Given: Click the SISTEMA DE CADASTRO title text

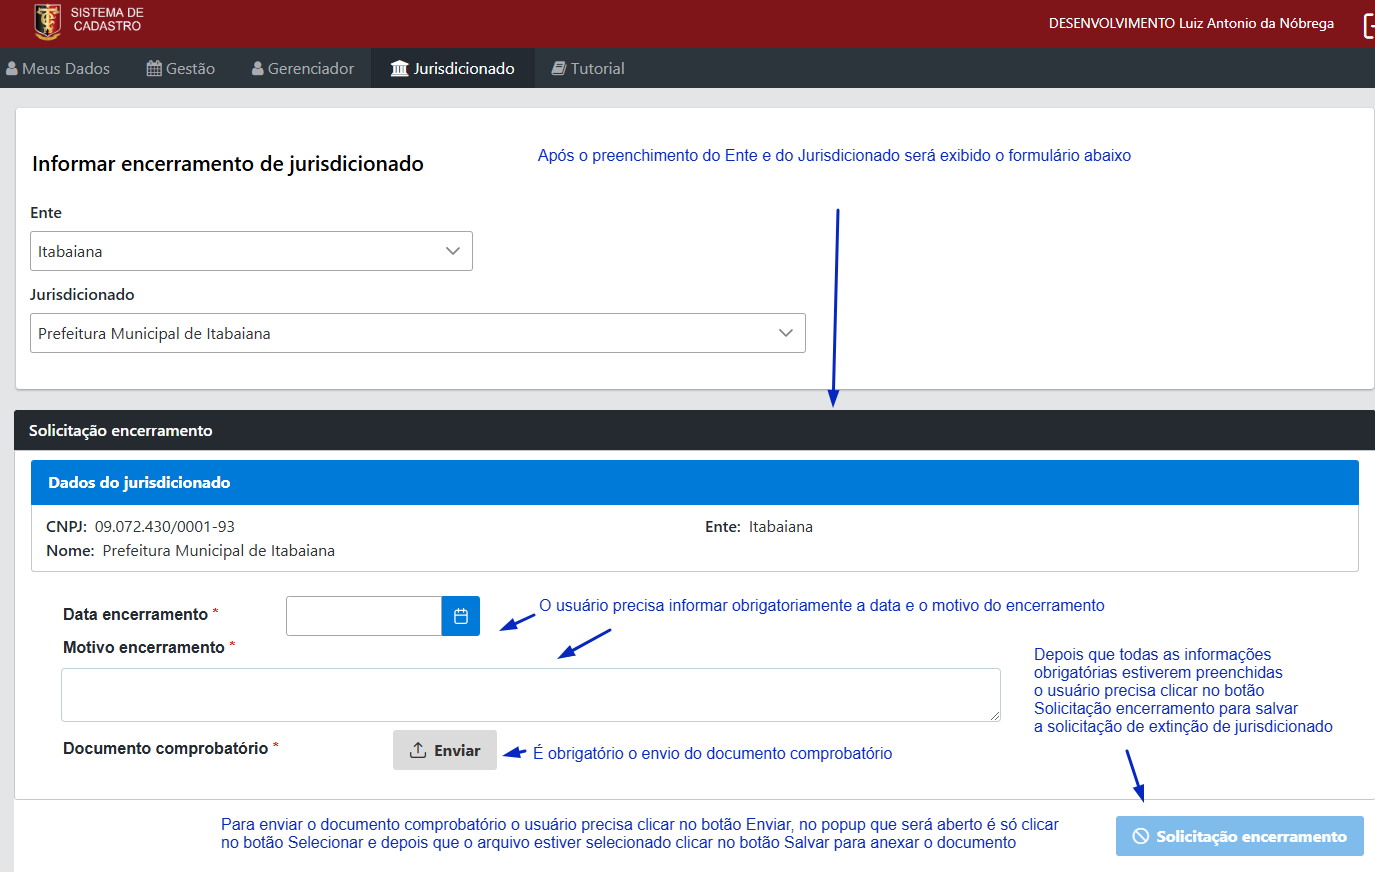Looking at the screenshot, I should pyautogui.click(x=107, y=19).
